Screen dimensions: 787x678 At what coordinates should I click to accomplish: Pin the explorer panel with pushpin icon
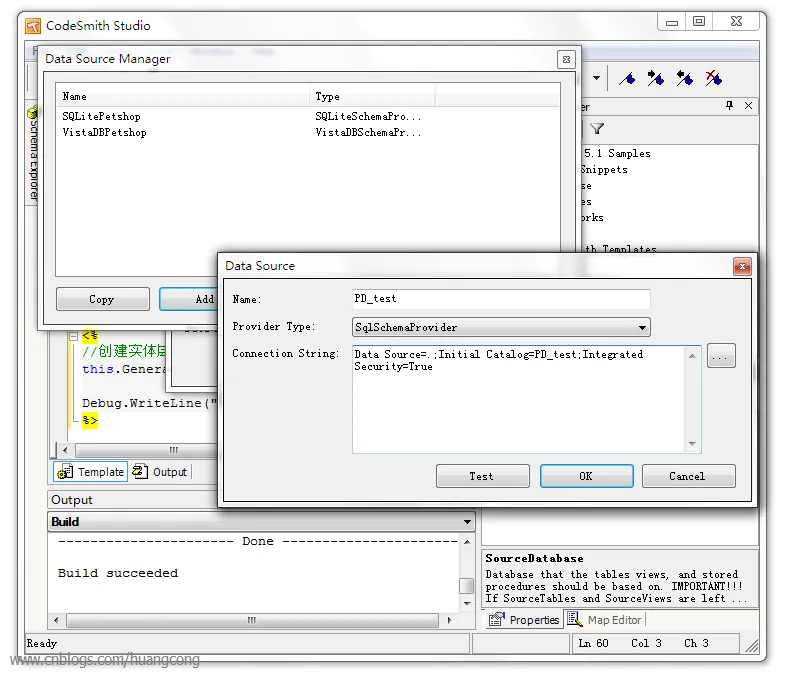[730, 106]
